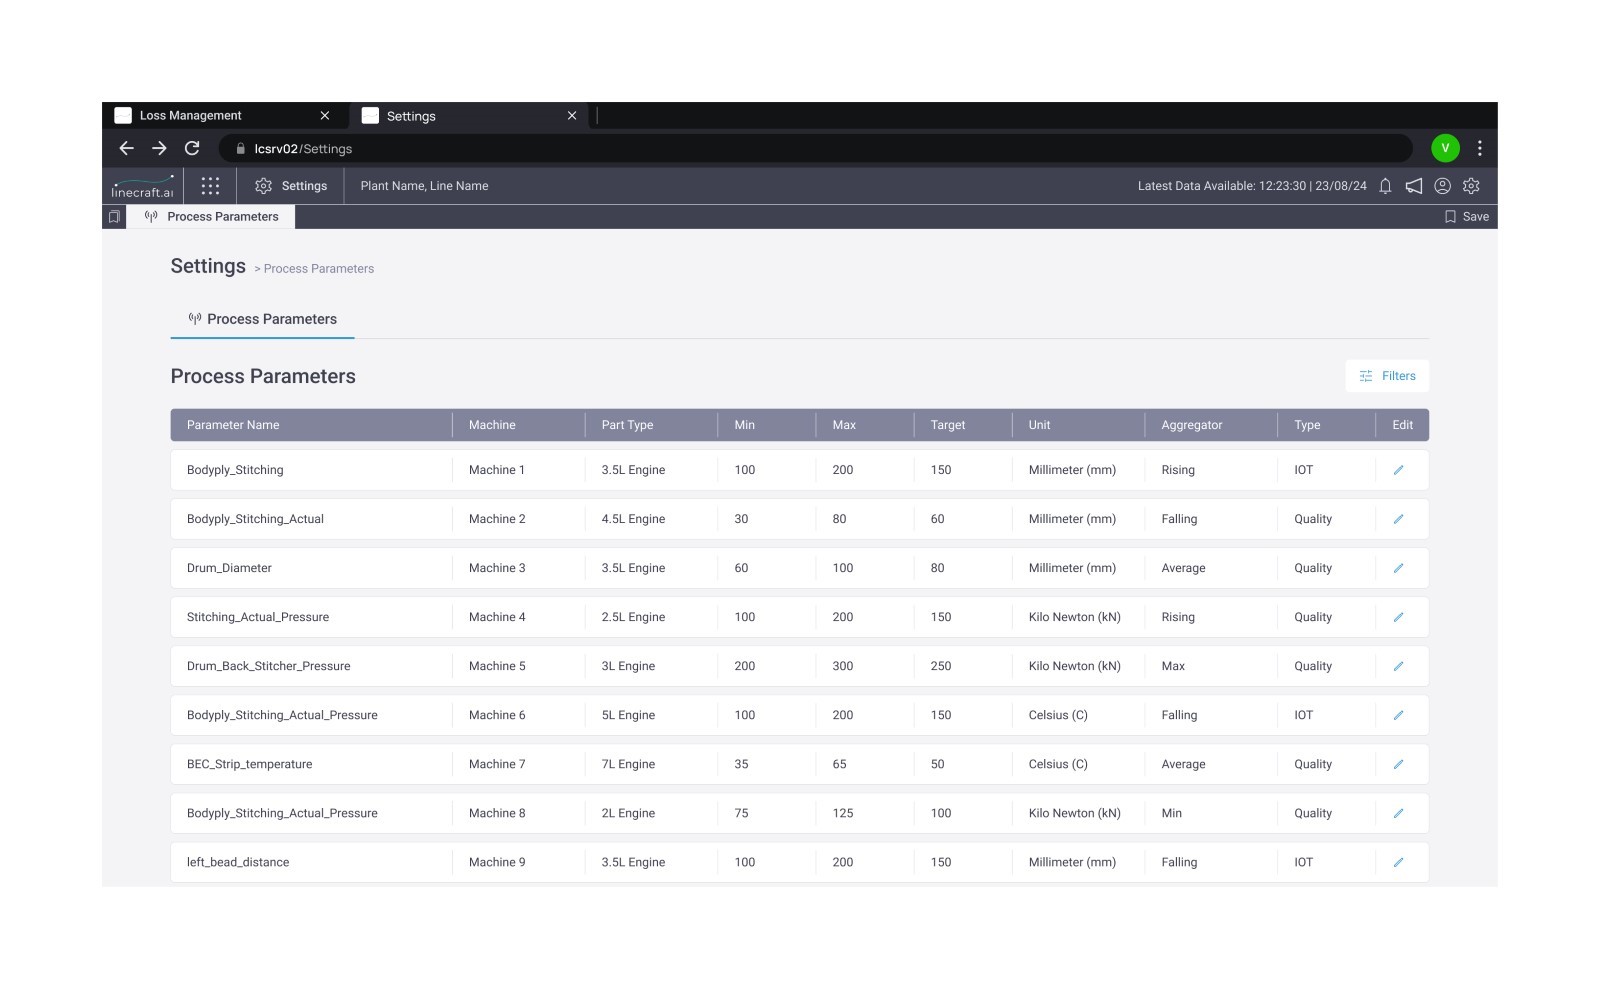The image size is (1600, 989).
Task: Click the 4.5L Engine part type cell
Action: (x=633, y=519)
